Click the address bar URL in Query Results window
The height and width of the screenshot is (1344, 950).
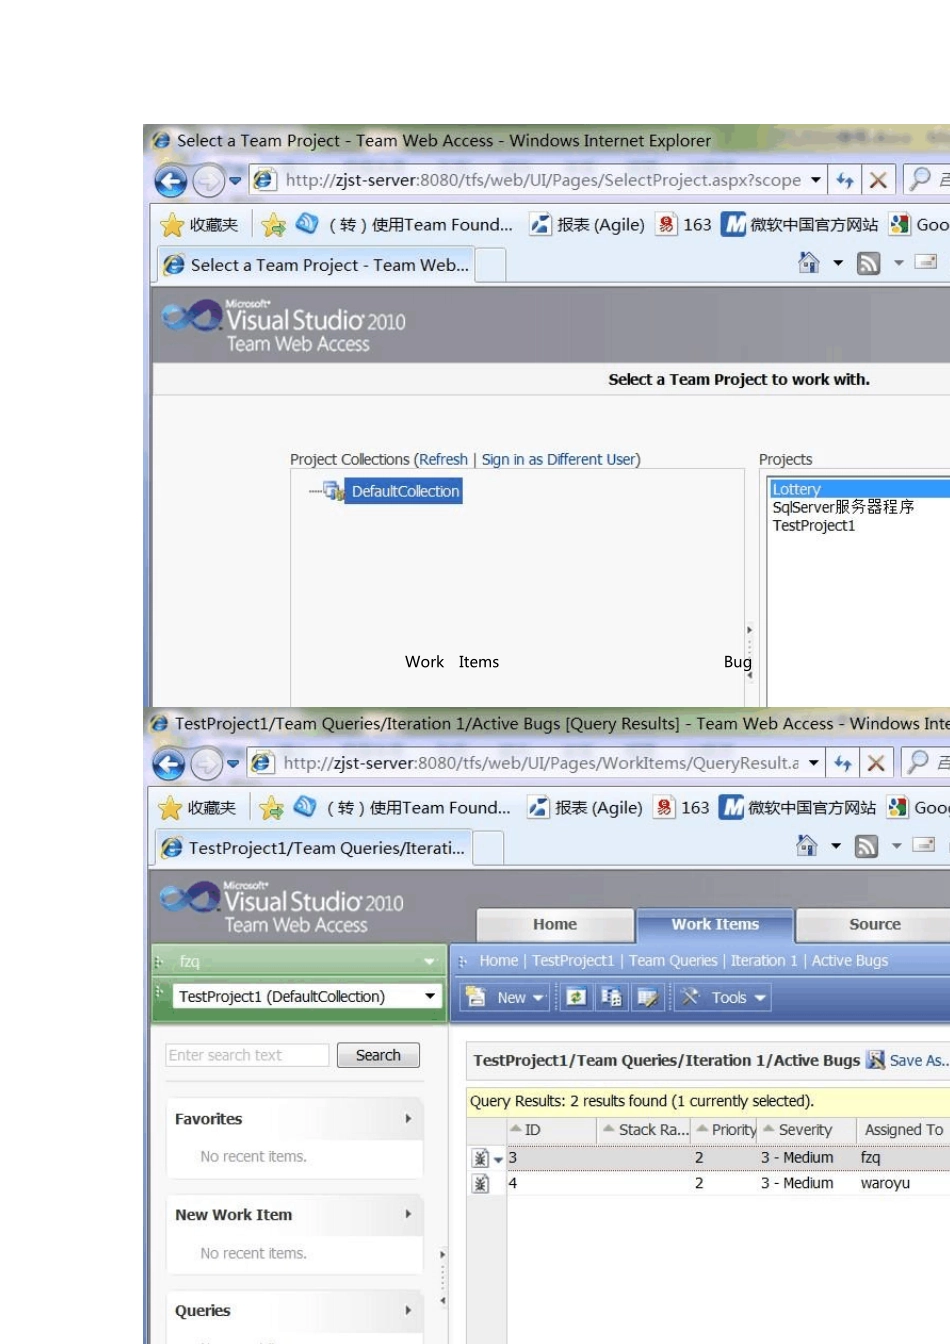coord(541,763)
